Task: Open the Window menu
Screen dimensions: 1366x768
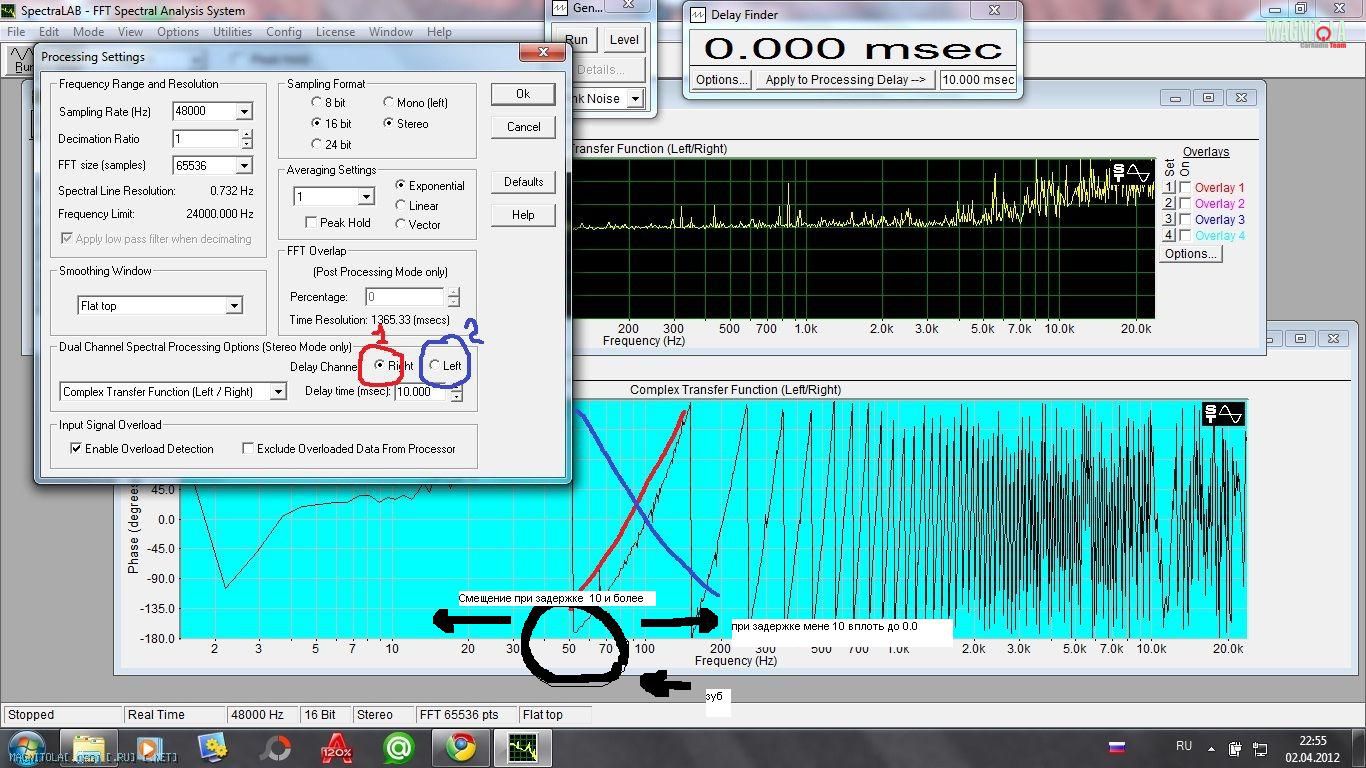Action: point(391,32)
